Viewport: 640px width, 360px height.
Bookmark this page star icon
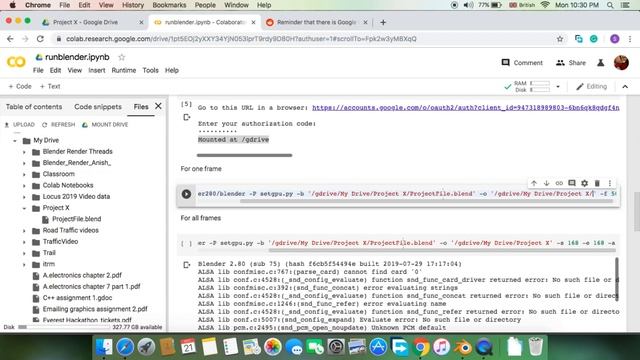[560, 39]
